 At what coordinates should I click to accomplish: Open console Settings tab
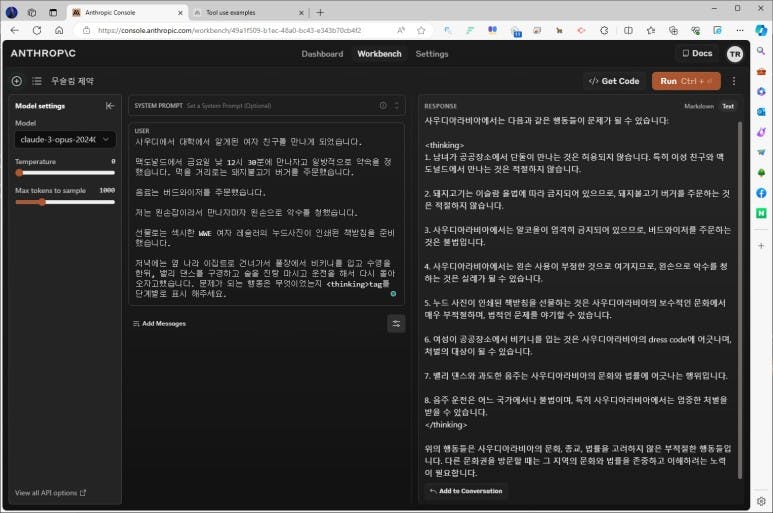coord(432,54)
